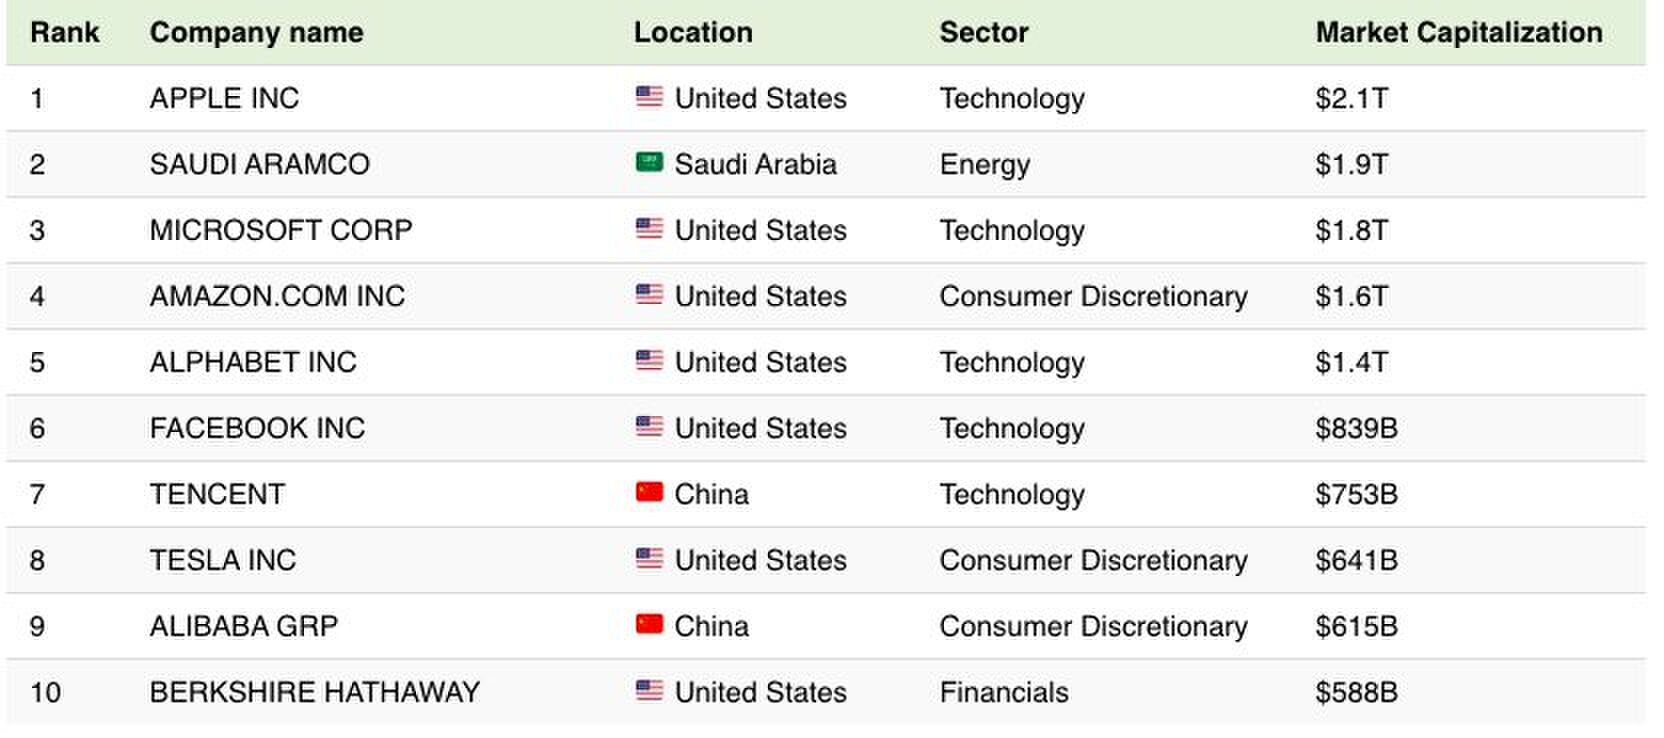This screenshot has height=738, width=1664.
Task: Click the Sector column header
Action: coord(984,32)
